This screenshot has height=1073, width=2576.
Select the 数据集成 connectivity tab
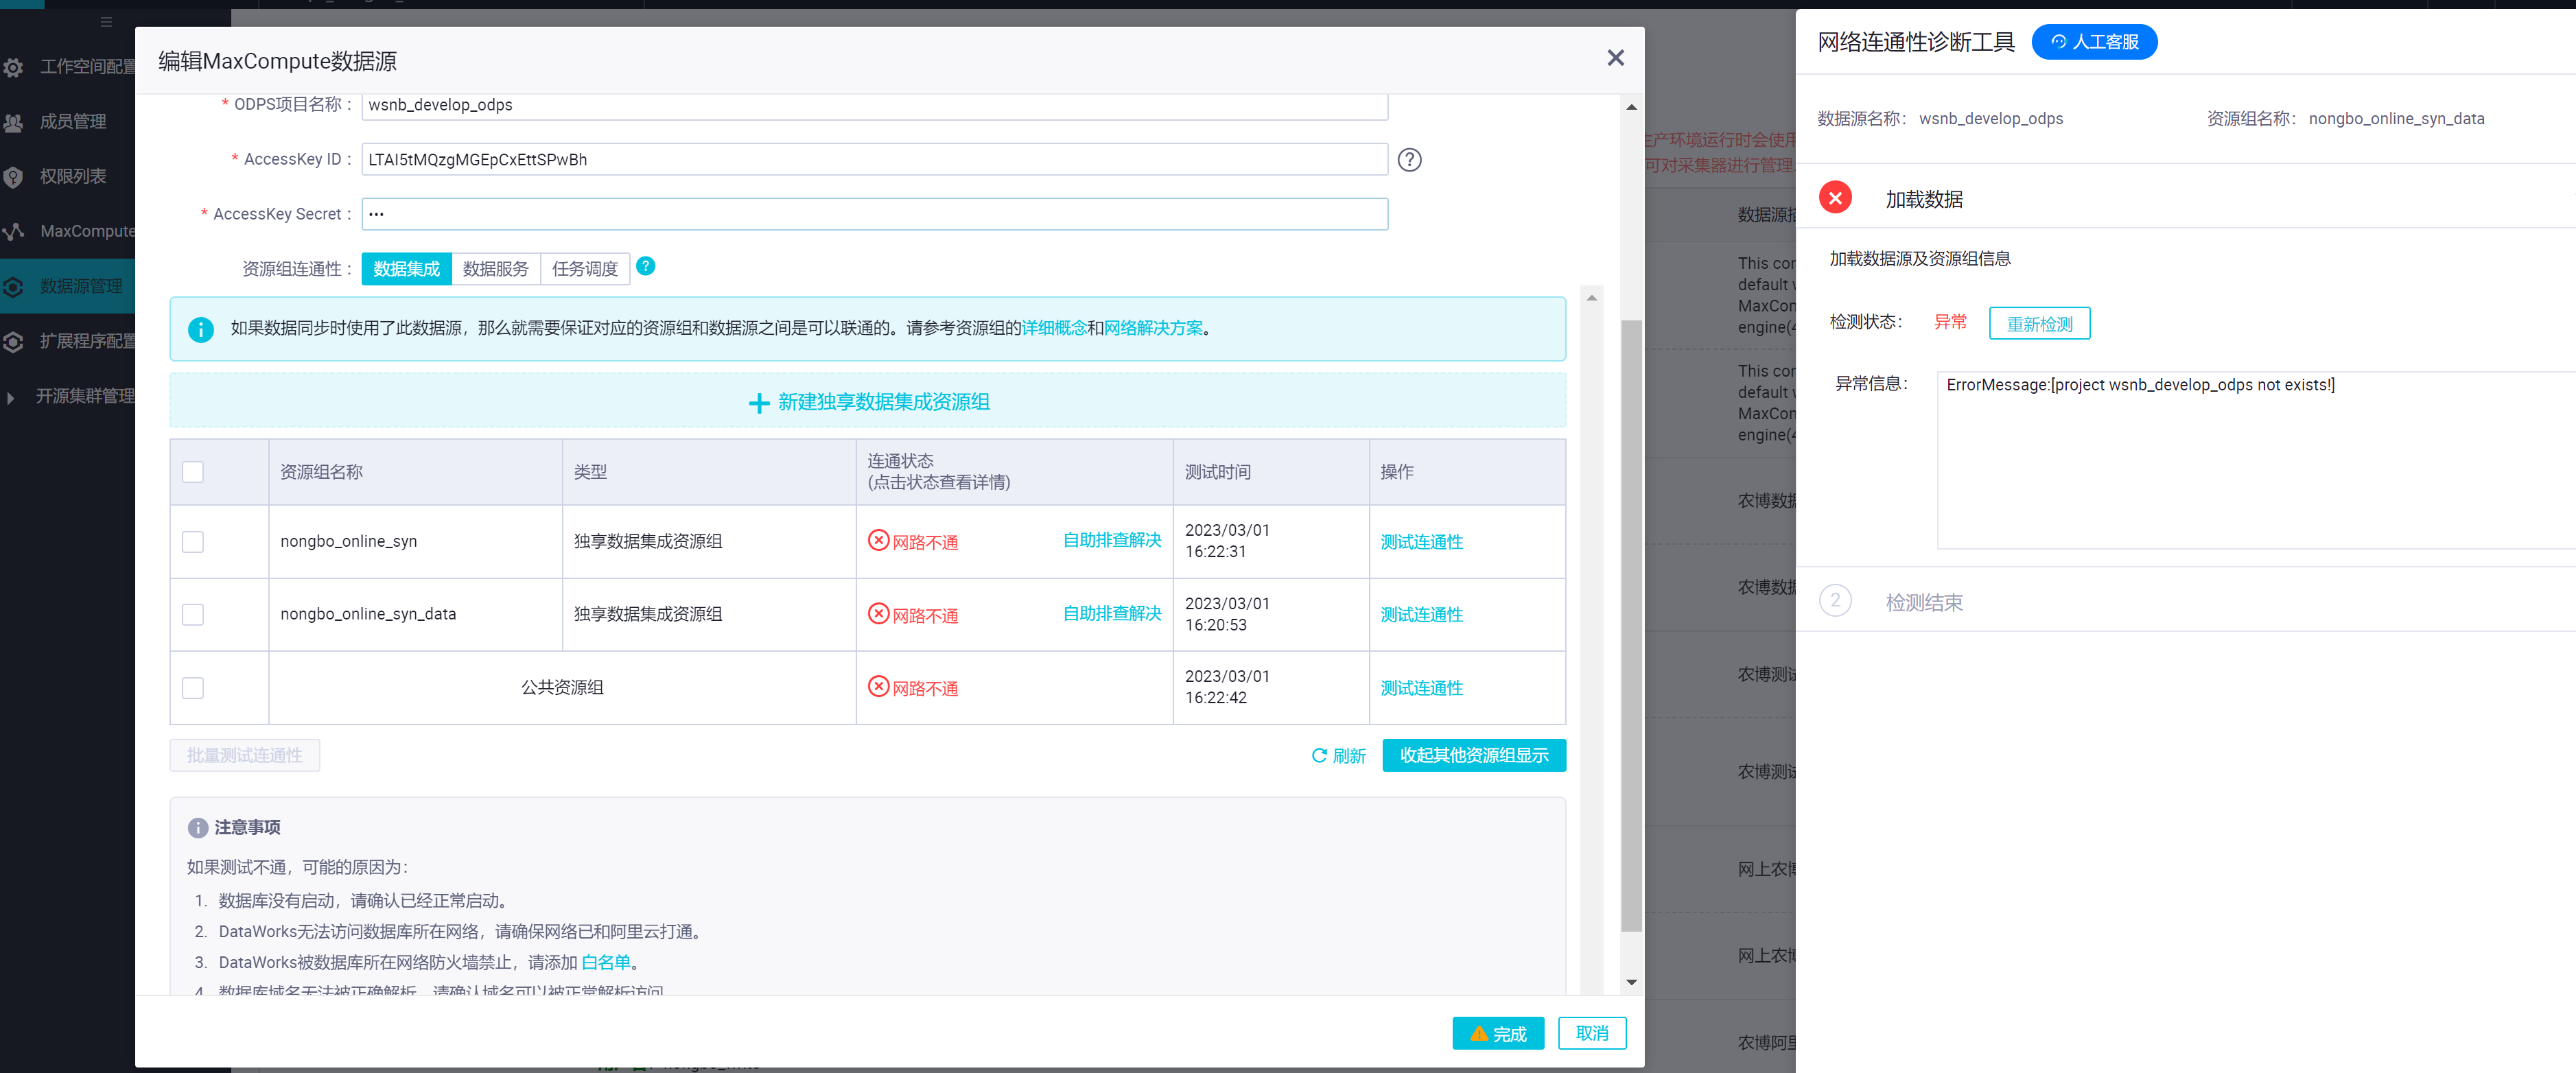406,269
